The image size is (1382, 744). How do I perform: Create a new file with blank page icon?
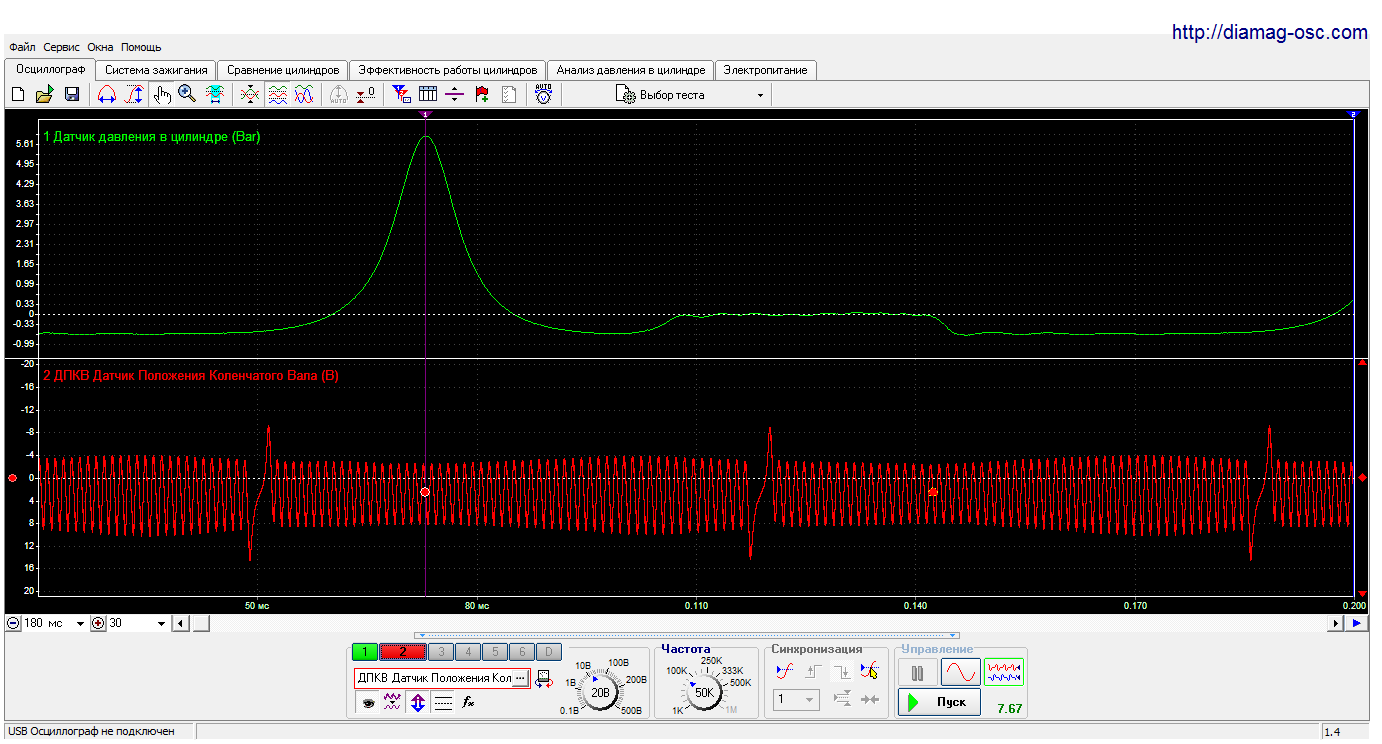[x=18, y=94]
